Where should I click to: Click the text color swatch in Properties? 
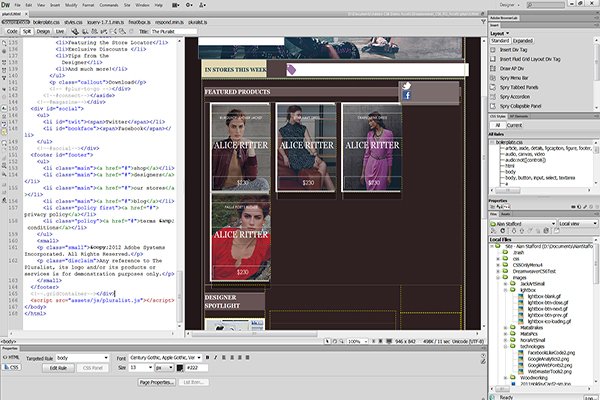tap(180, 368)
